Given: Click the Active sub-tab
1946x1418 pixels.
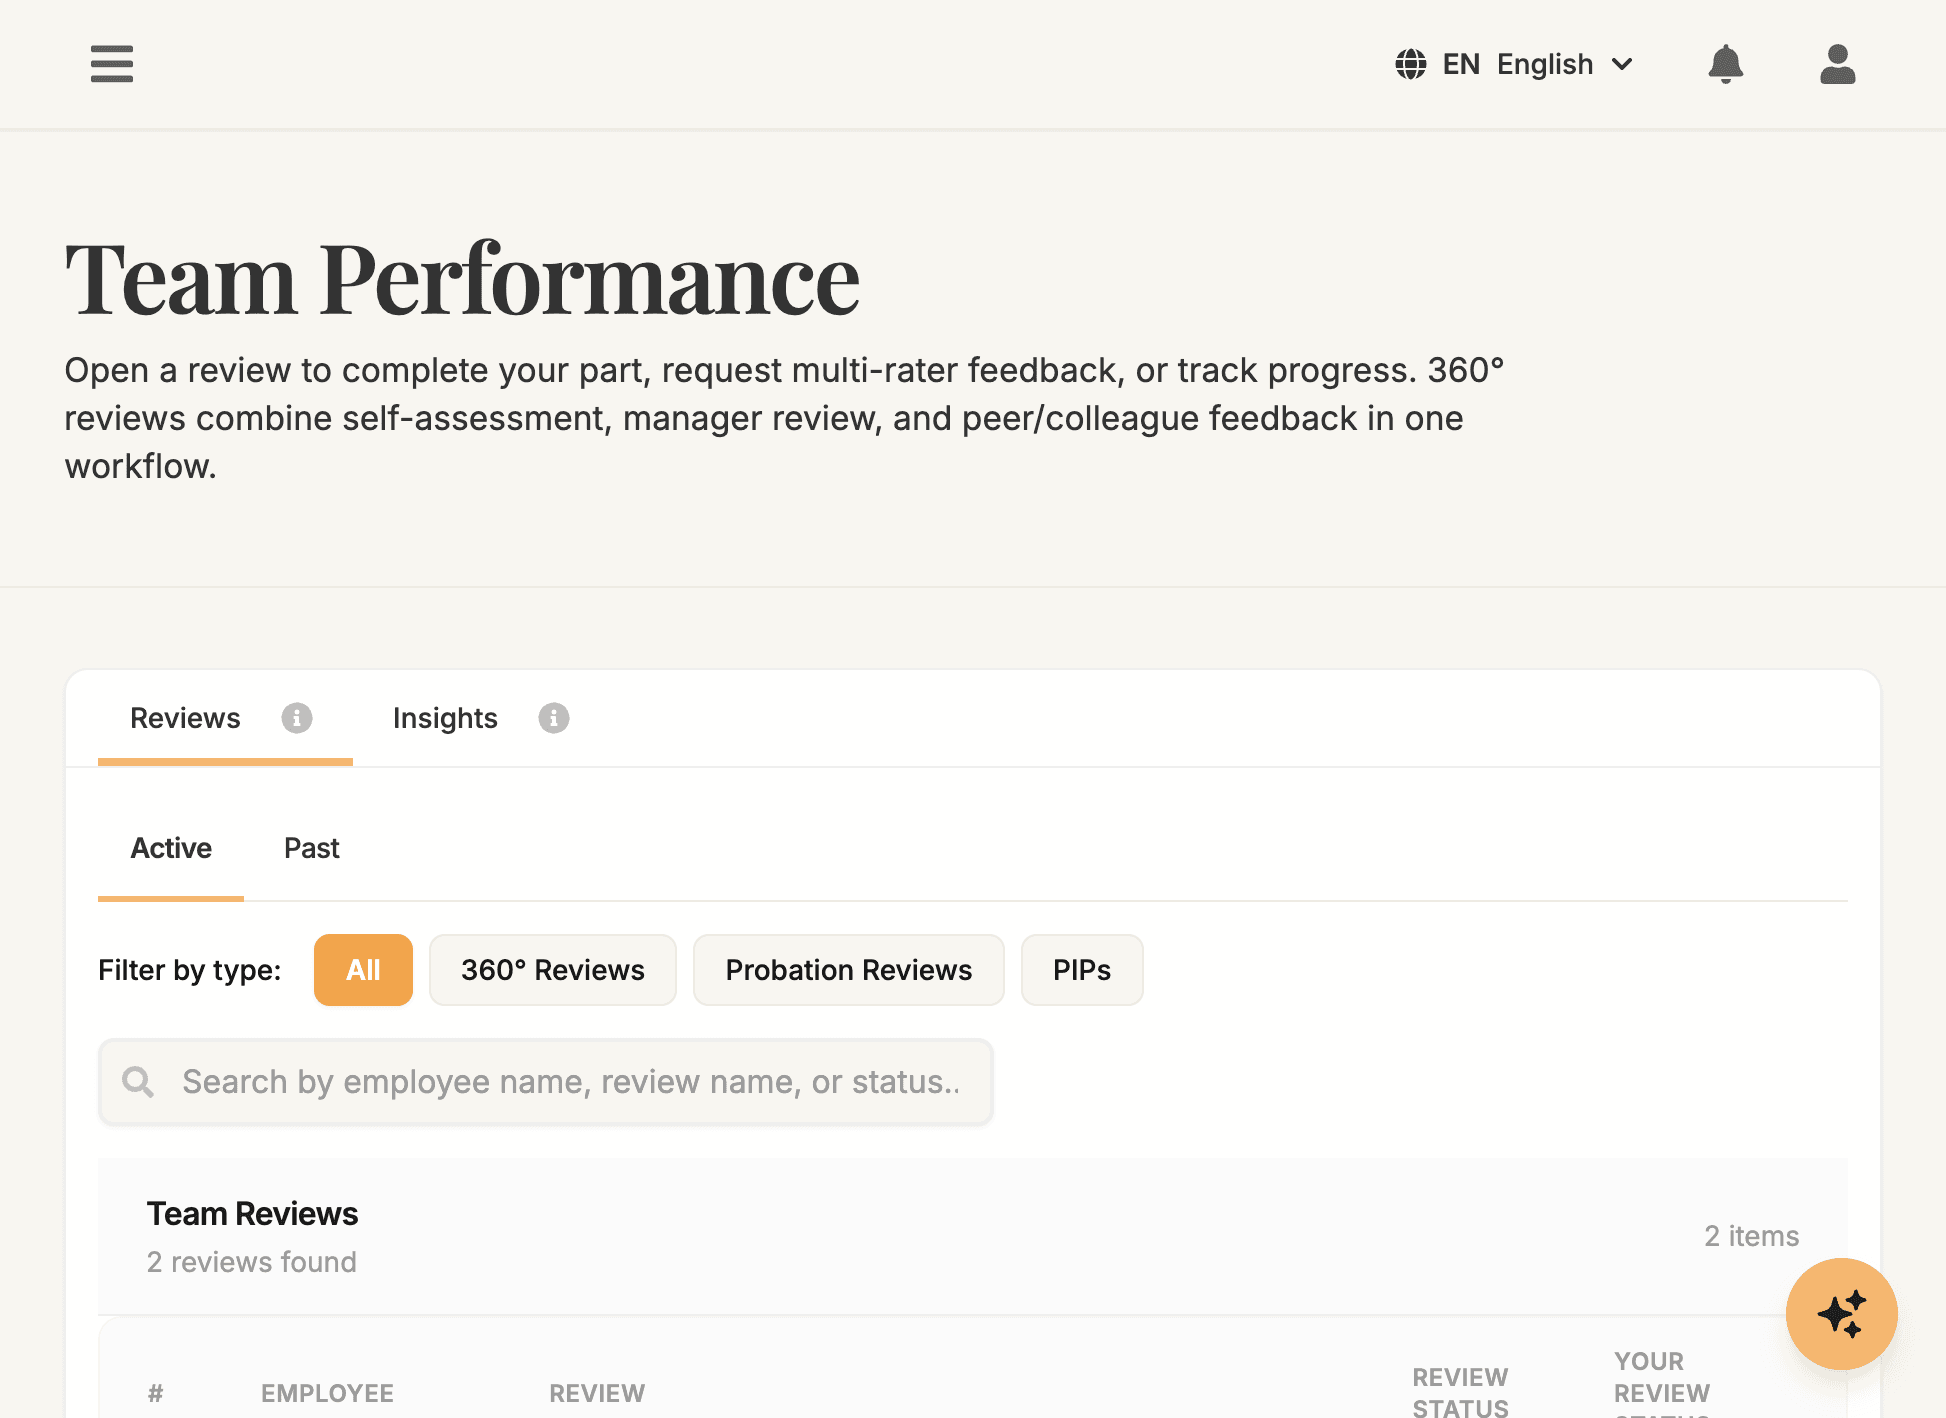Looking at the screenshot, I should click(170, 848).
